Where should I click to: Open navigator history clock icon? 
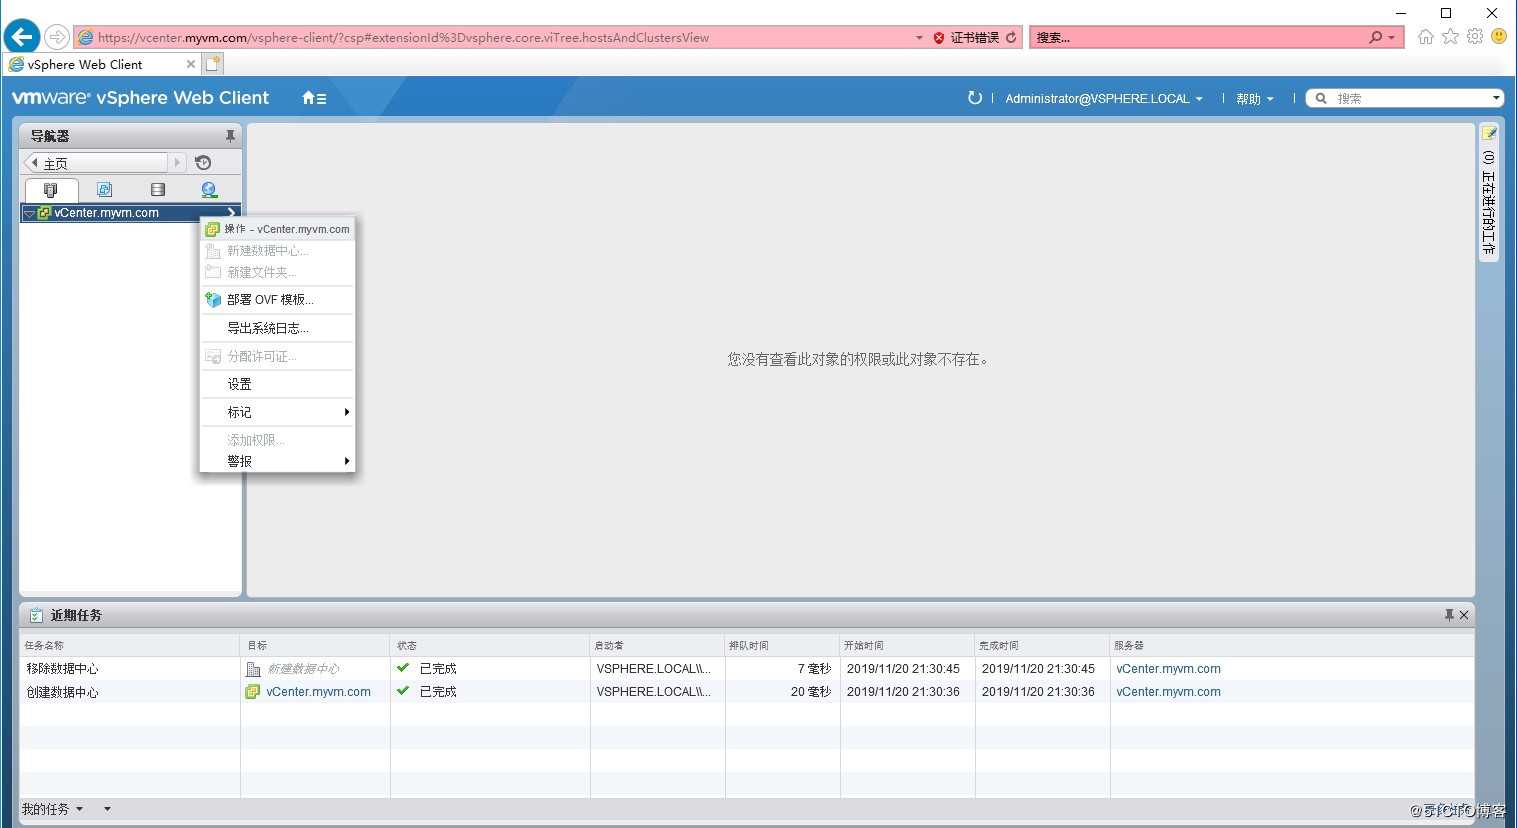tap(203, 163)
